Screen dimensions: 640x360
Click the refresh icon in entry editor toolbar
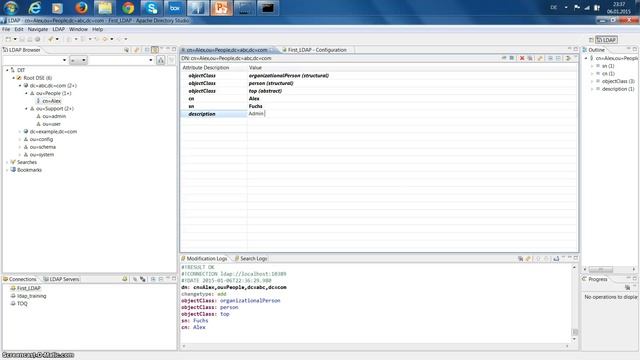(x=568, y=58)
